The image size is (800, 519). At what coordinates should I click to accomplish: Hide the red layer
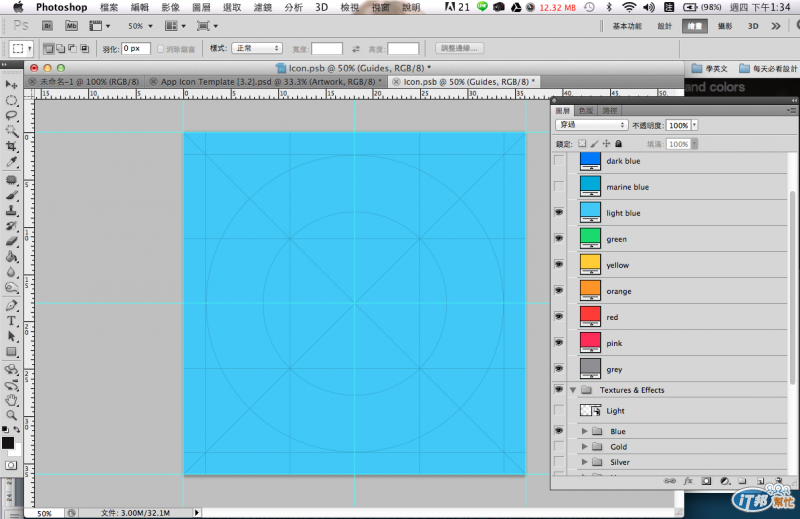point(559,316)
